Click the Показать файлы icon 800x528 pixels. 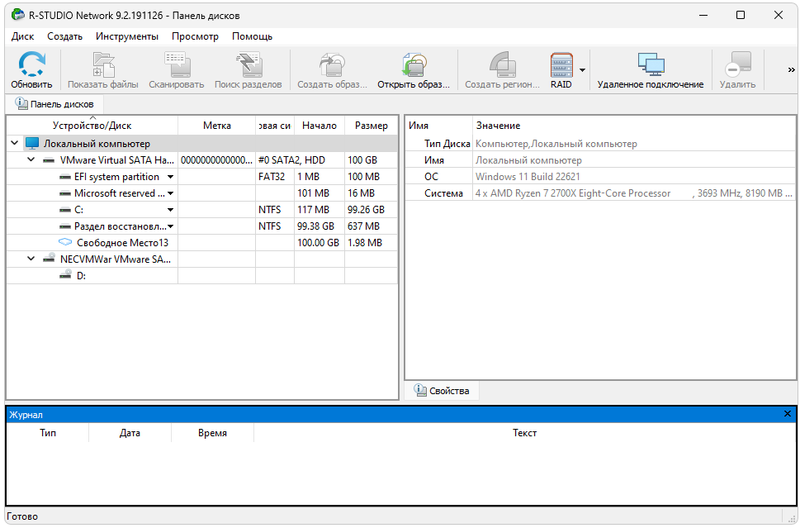tap(102, 66)
